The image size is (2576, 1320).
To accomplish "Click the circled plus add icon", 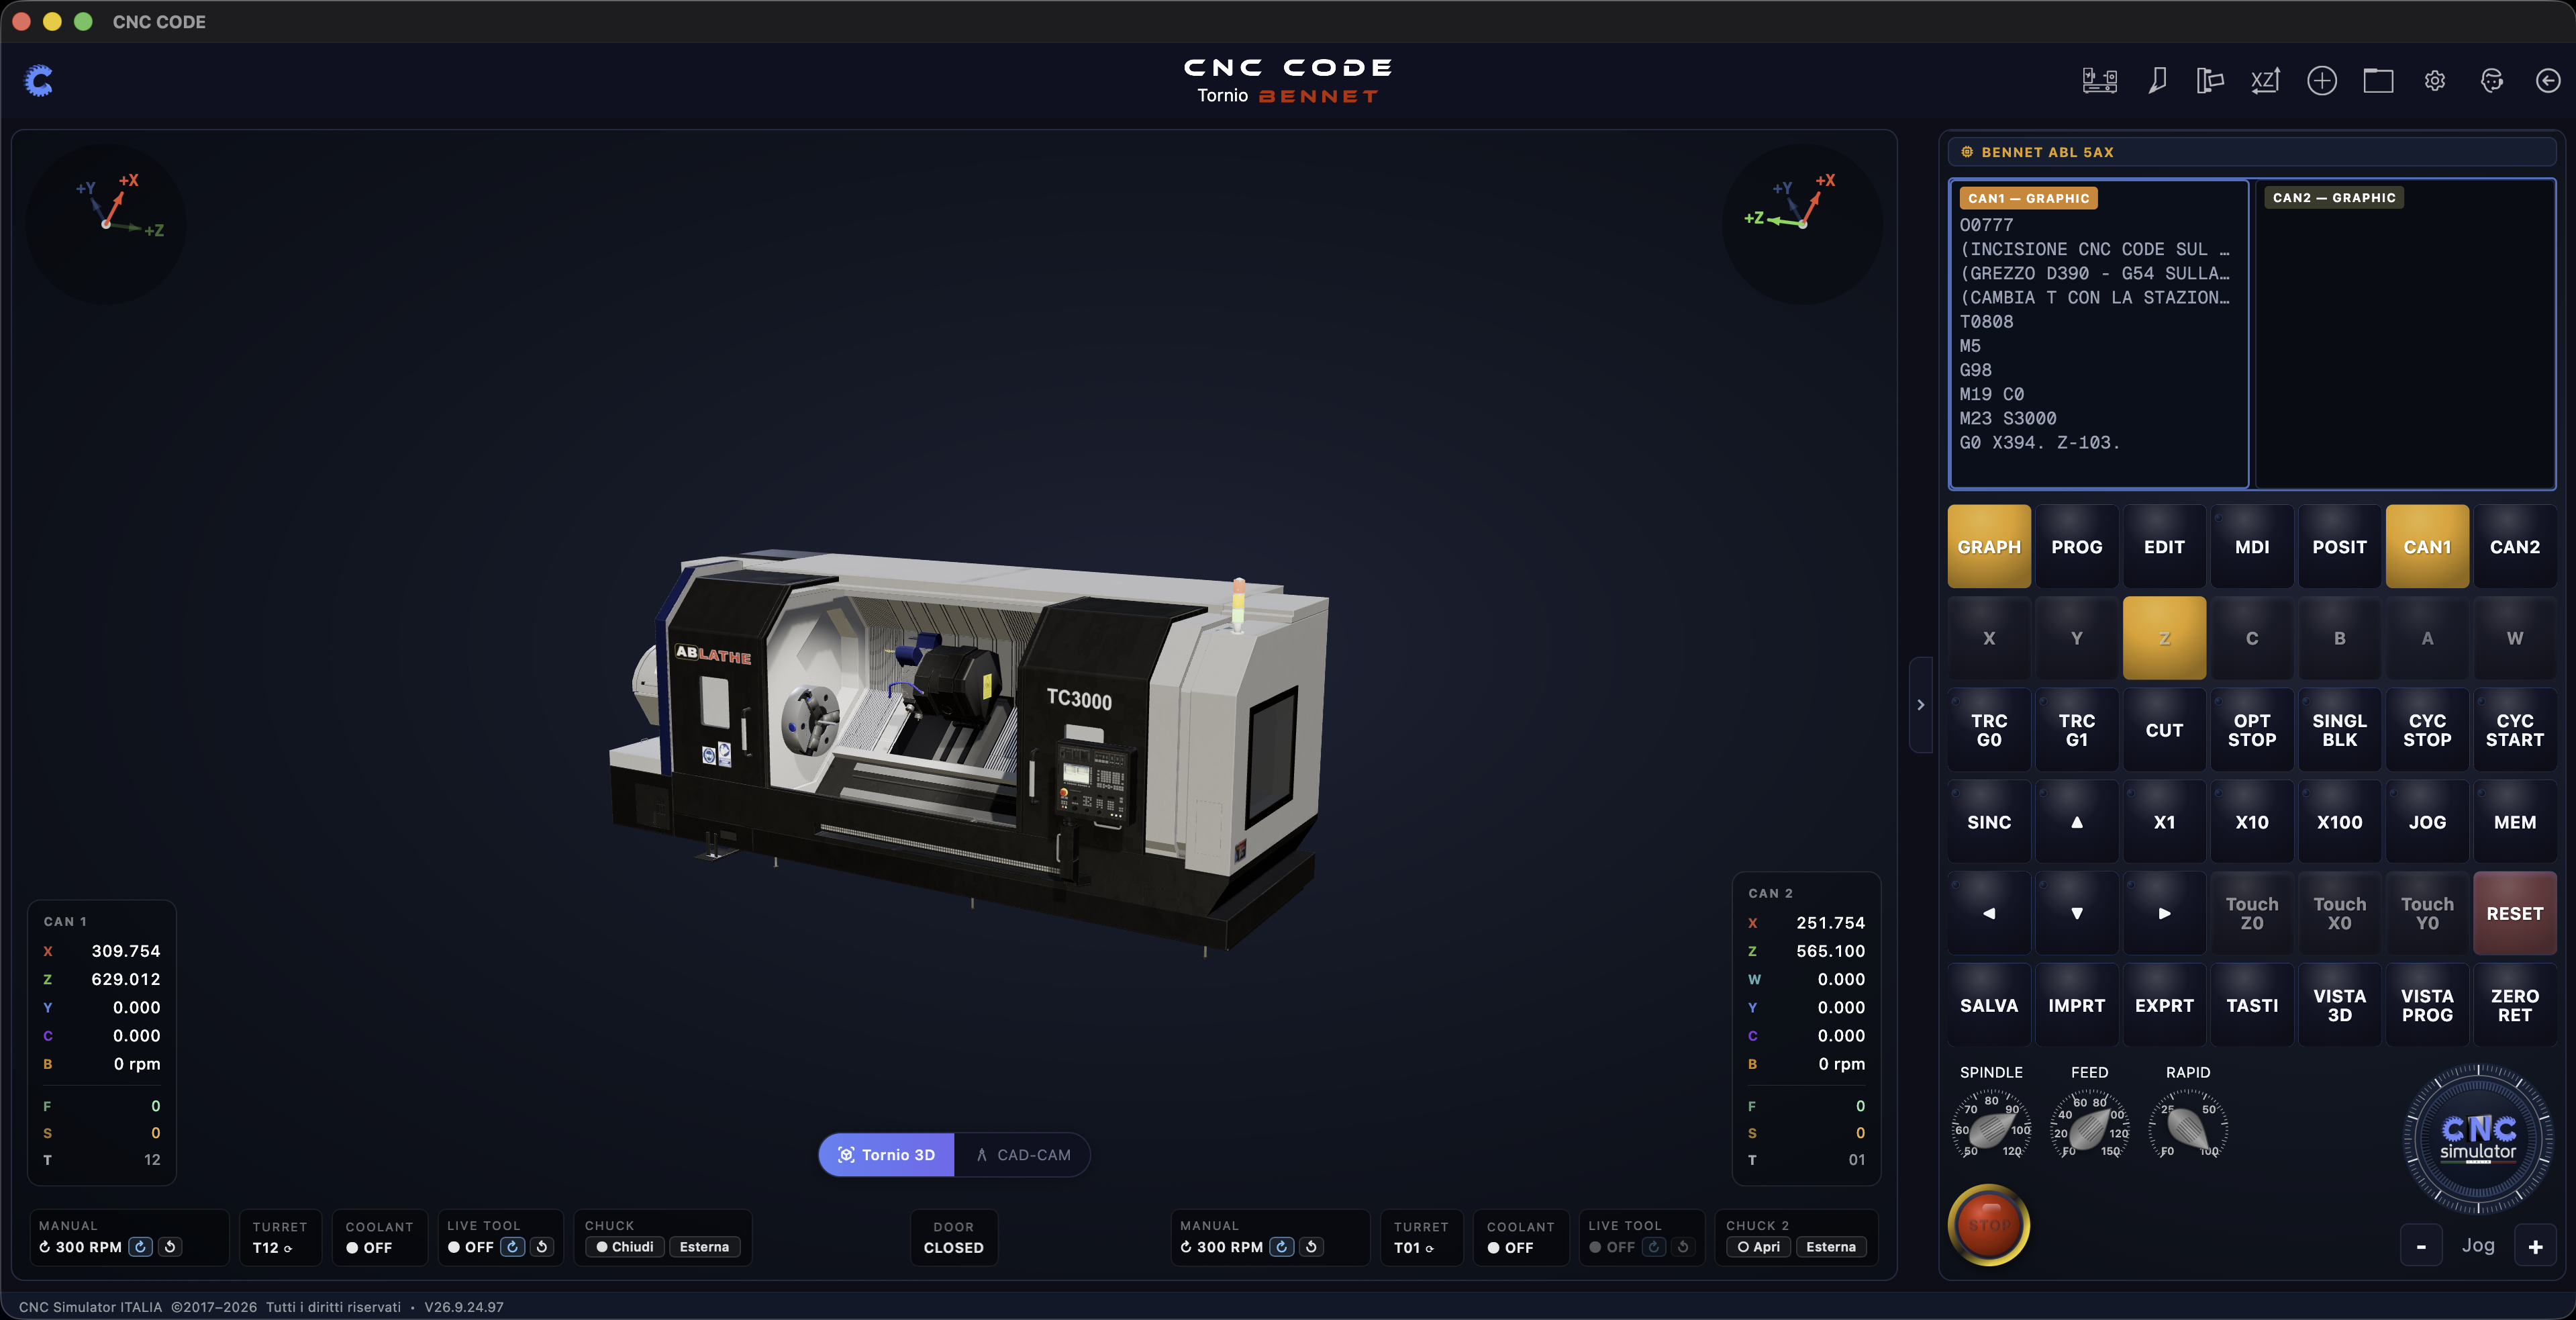I will click(2322, 81).
